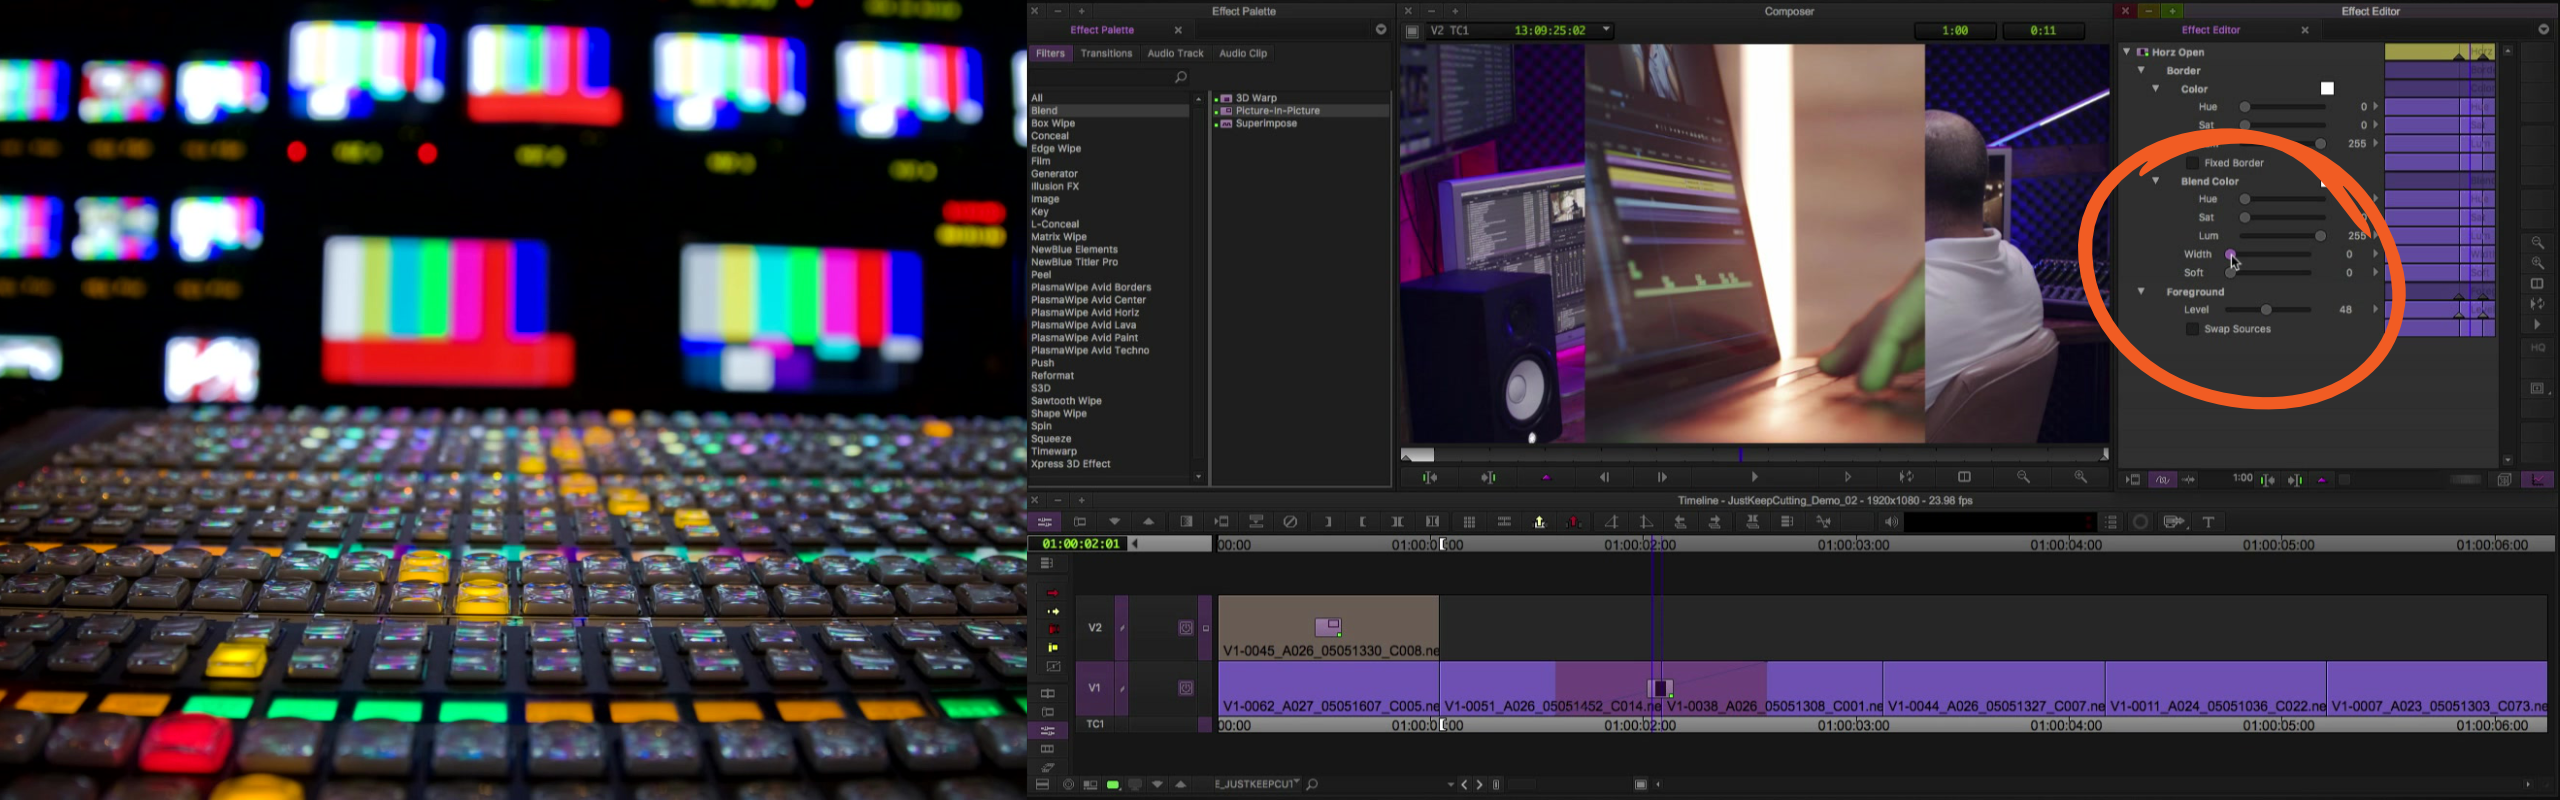Click the Lift icon (yellow arrow) in timeline toolbar
The height and width of the screenshot is (800, 2560).
click(1540, 522)
